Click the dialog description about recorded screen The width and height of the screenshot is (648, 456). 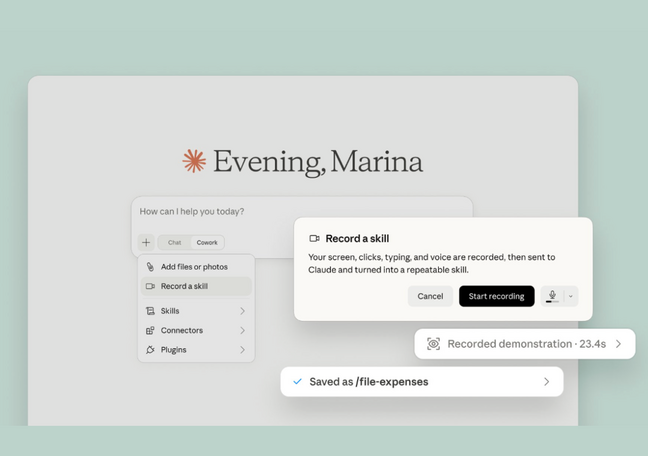click(431, 263)
